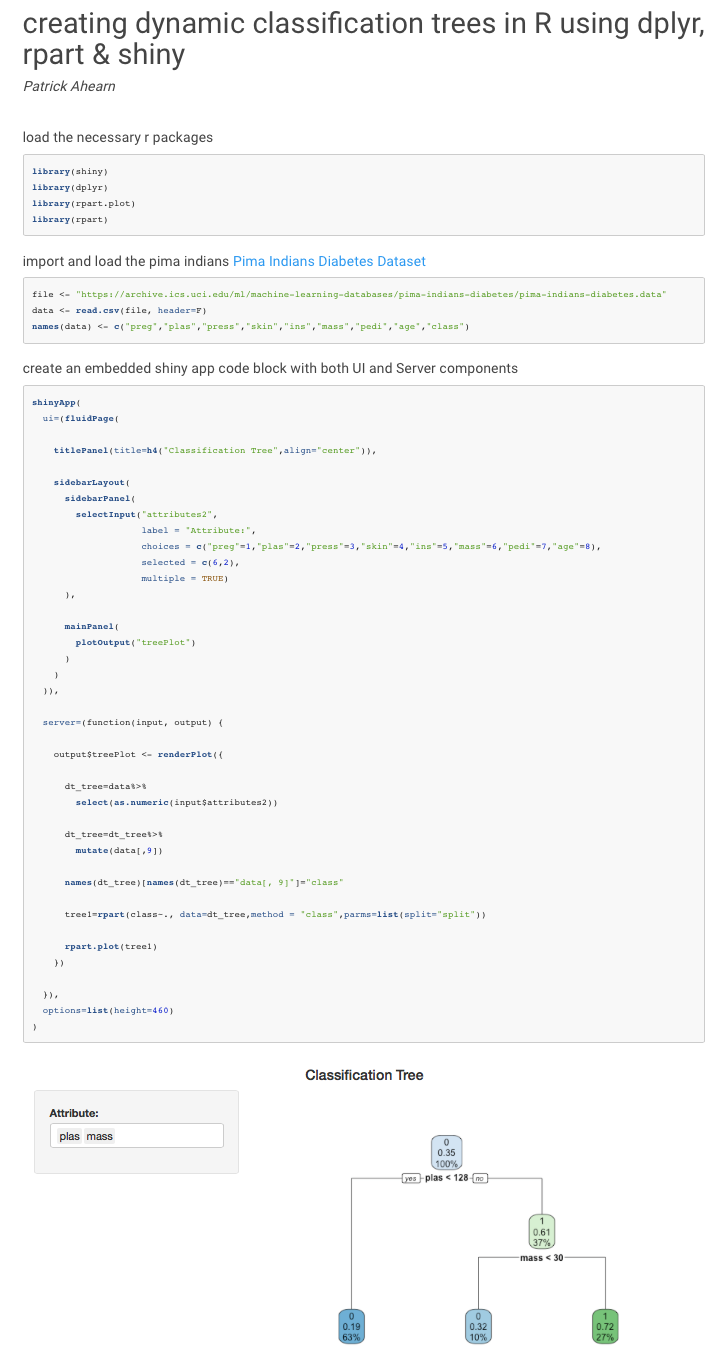Click the root tree node showing 100%

click(x=447, y=1153)
